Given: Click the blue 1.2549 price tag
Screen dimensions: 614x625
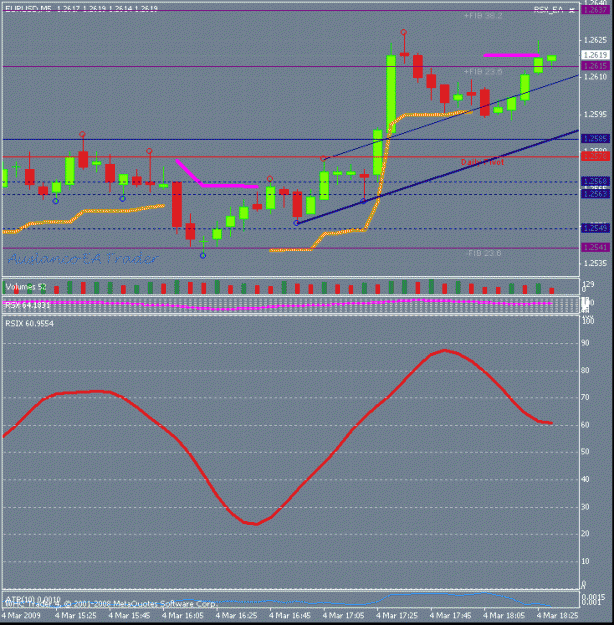Looking at the screenshot, I should pos(596,228).
